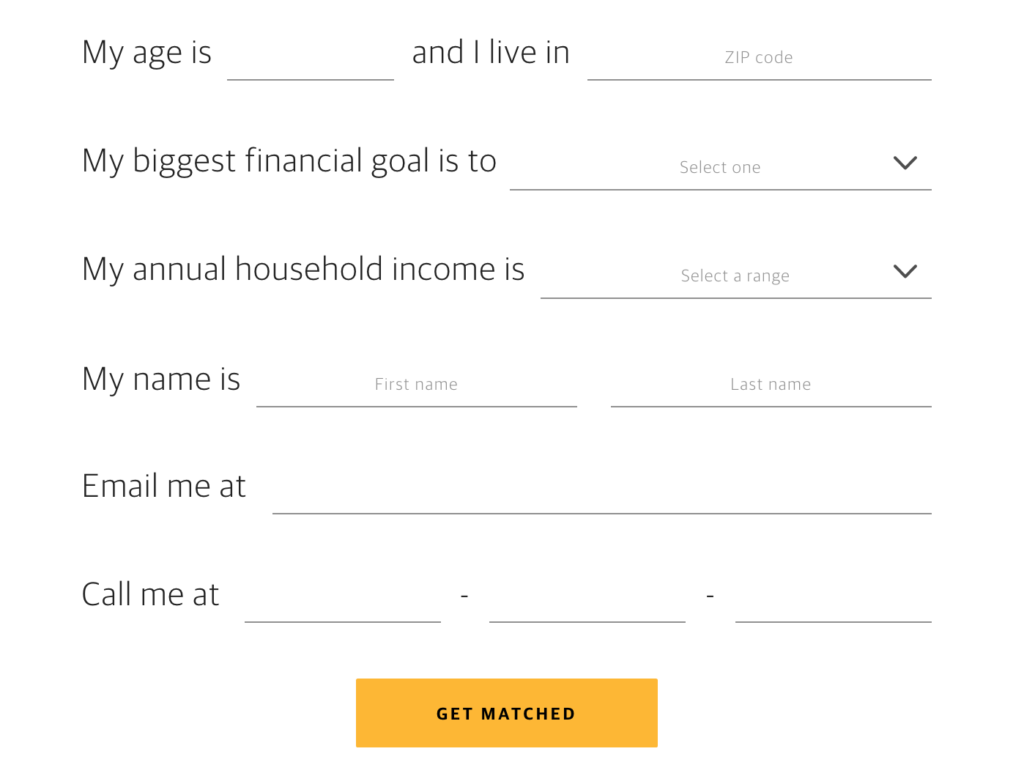Expand the financial goal chevron arrow

(x=906, y=163)
